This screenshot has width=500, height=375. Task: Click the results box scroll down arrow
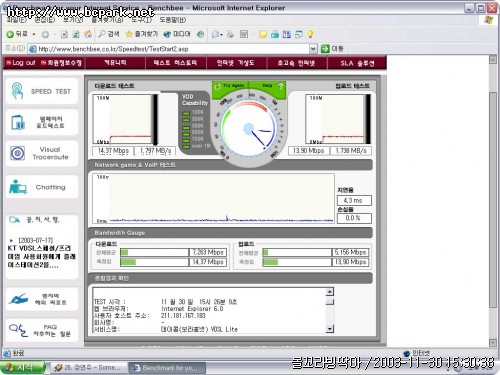330,329
